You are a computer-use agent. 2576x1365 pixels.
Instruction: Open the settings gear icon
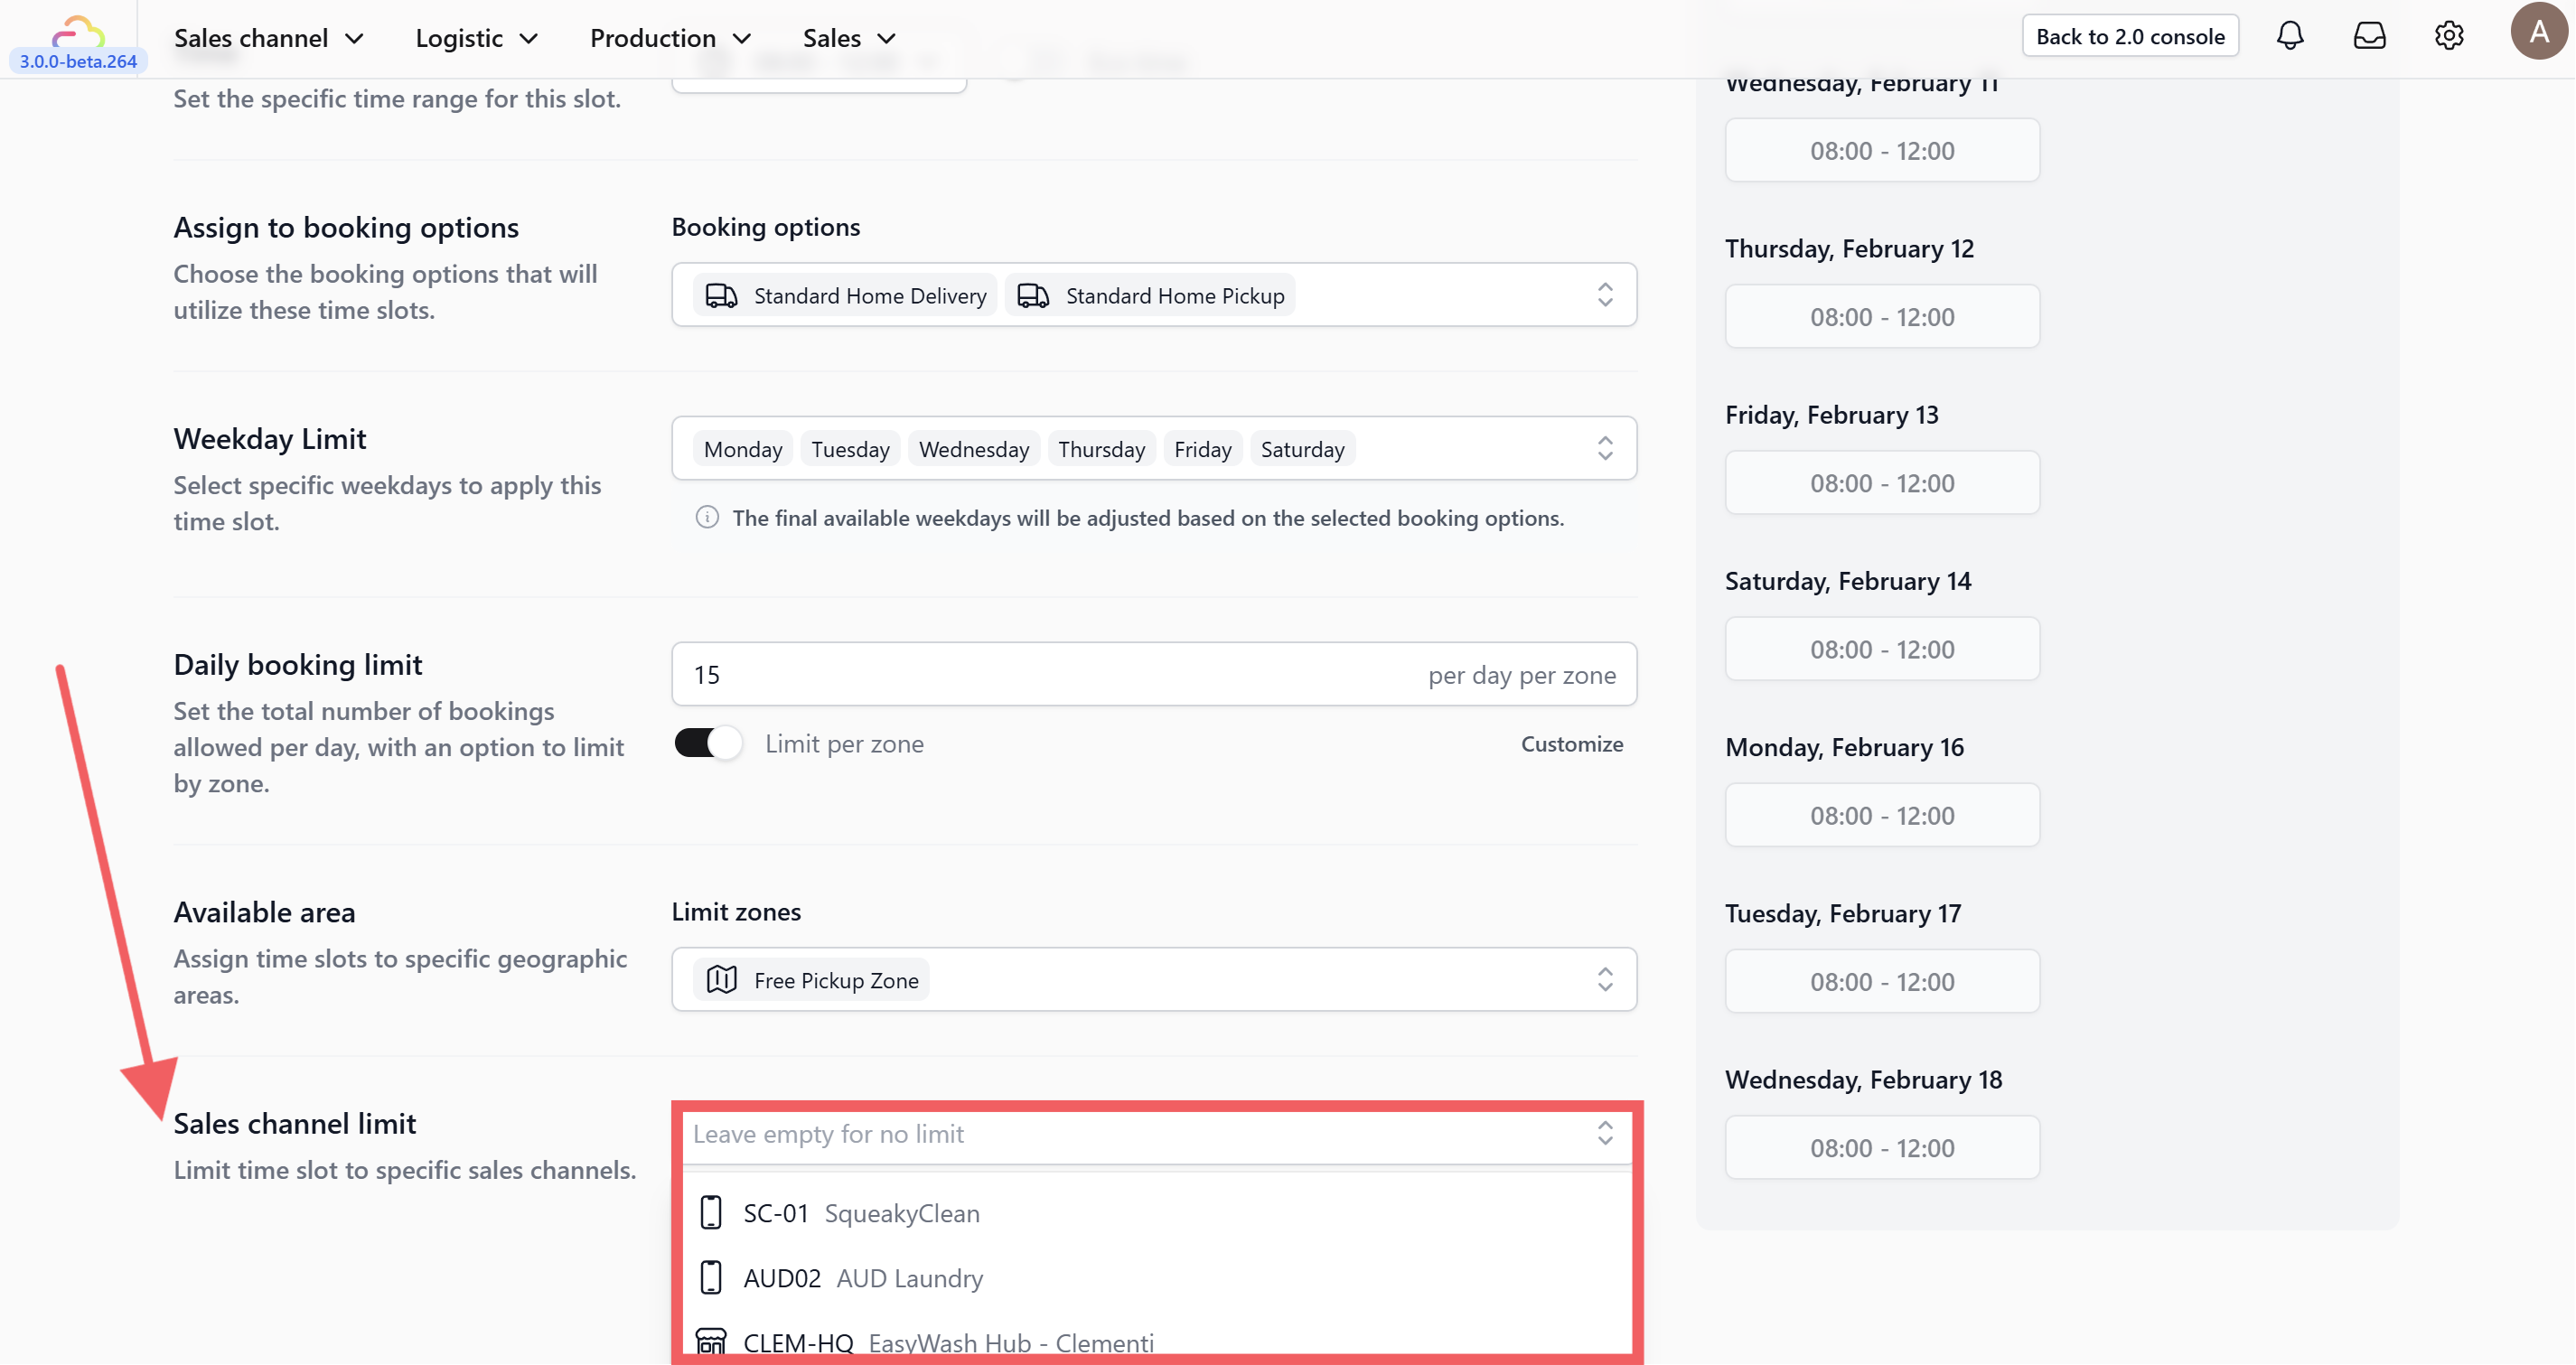tap(2448, 36)
